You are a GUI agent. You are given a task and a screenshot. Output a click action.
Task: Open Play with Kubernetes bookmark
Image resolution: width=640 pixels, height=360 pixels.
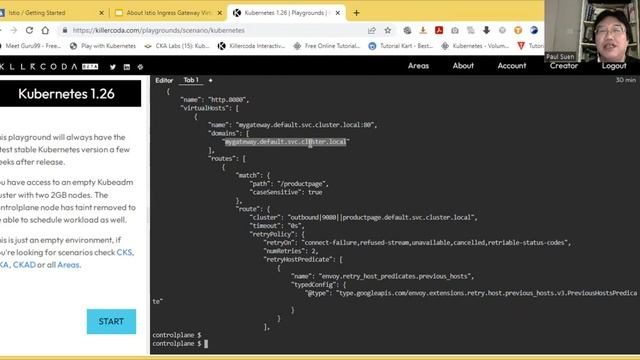(x=103, y=46)
